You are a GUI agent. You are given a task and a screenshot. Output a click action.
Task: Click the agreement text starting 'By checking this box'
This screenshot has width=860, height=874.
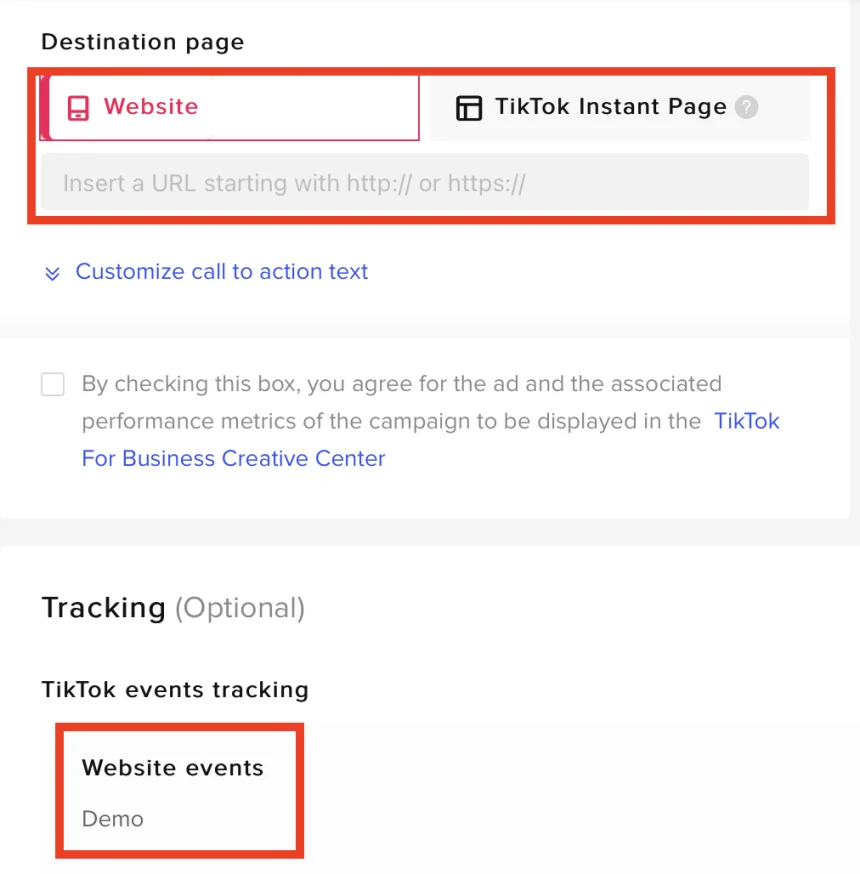pos(401,385)
